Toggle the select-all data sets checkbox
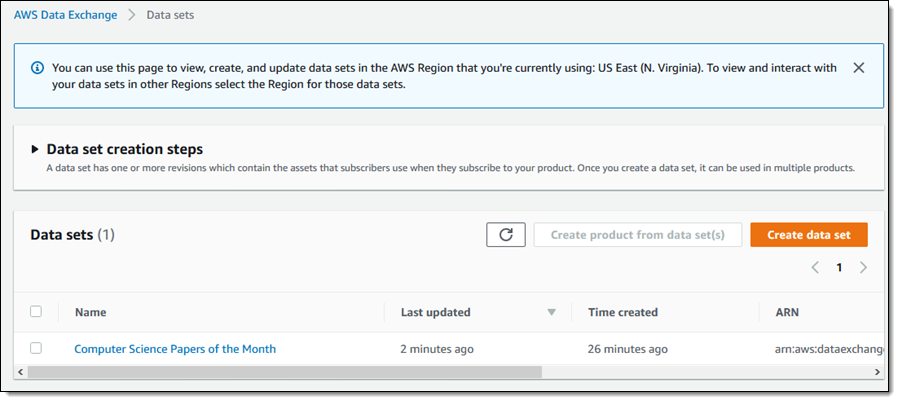The height and width of the screenshot is (402, 899). 36,312
